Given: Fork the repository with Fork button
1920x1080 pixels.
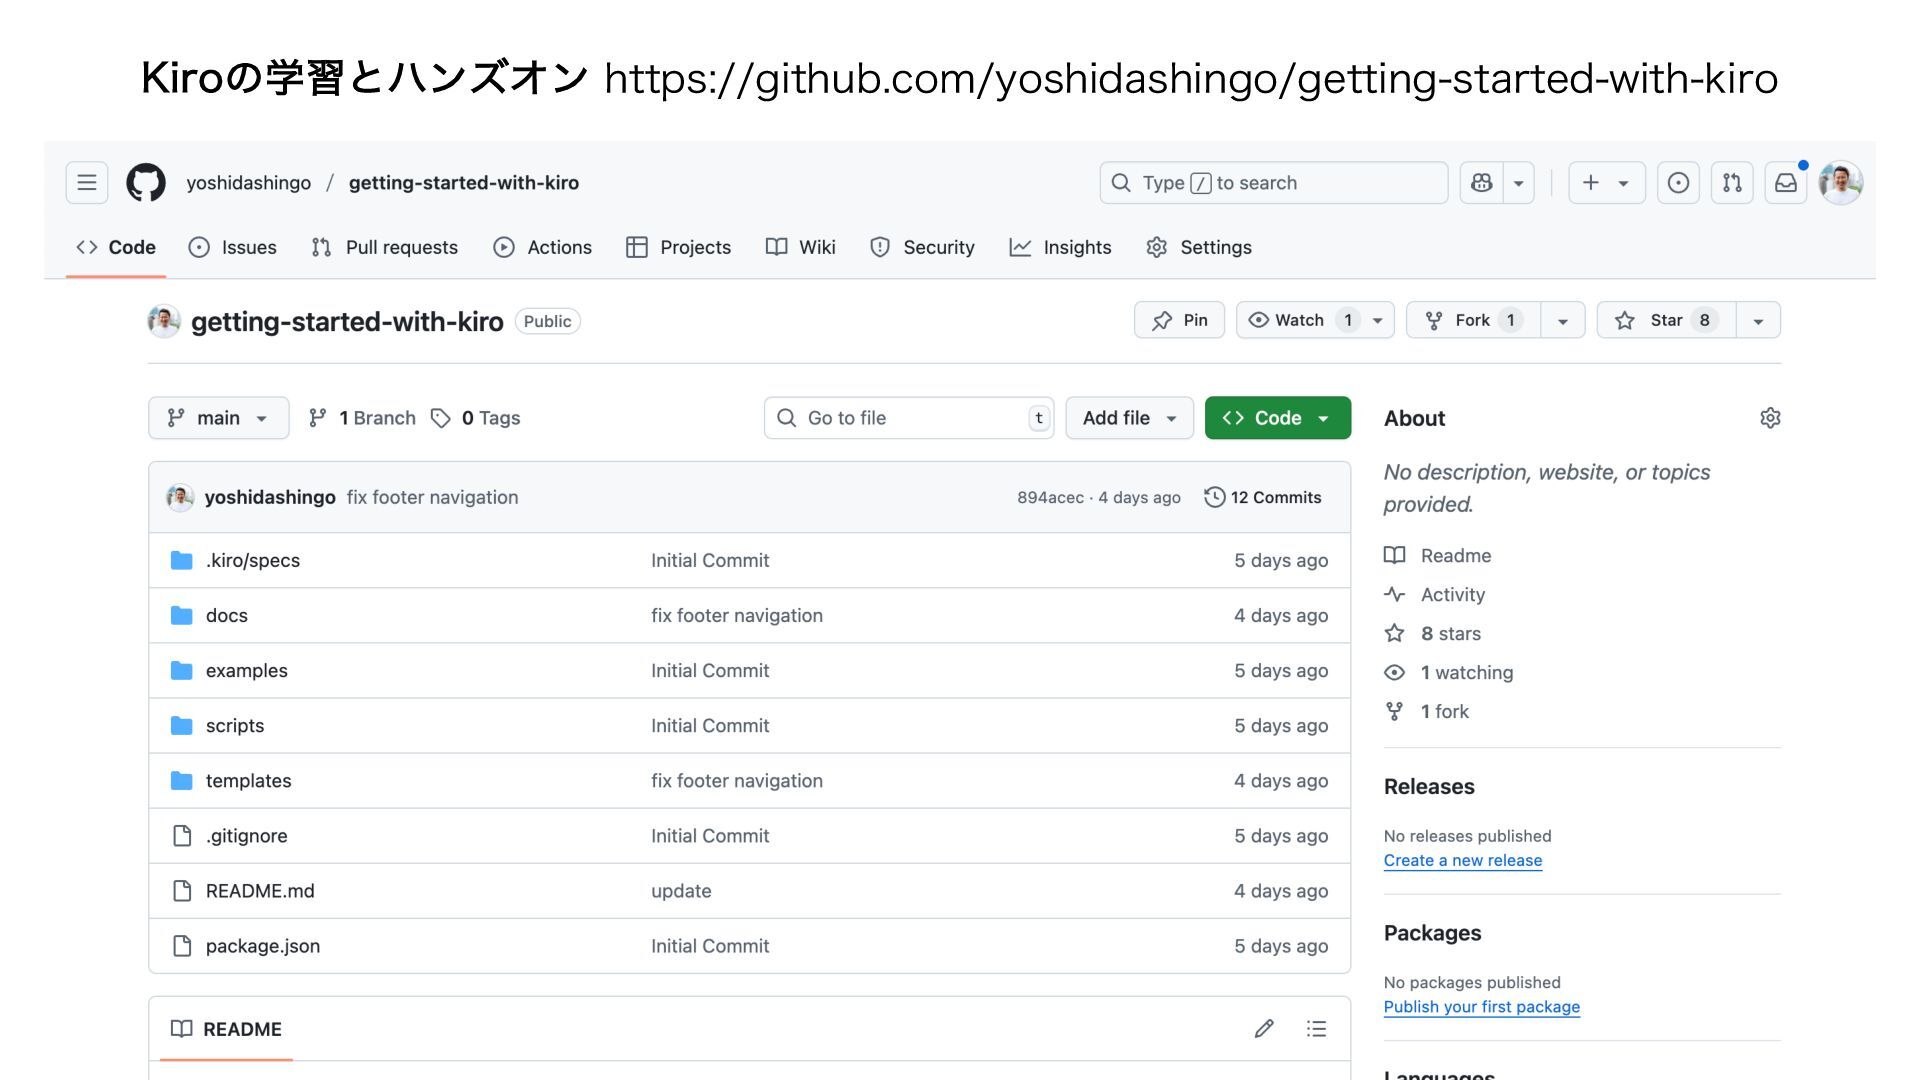Looking at the screenshot, I should 1473,320.
